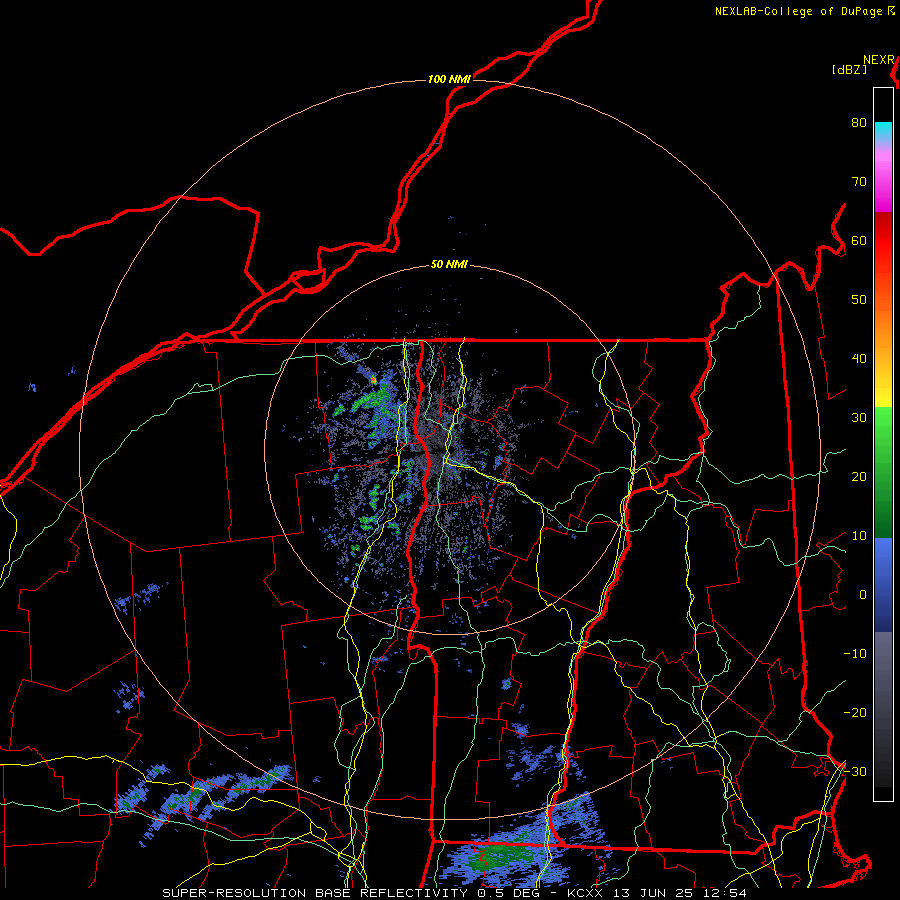Click the 100 NMI range ring label

tap(449, 79)
